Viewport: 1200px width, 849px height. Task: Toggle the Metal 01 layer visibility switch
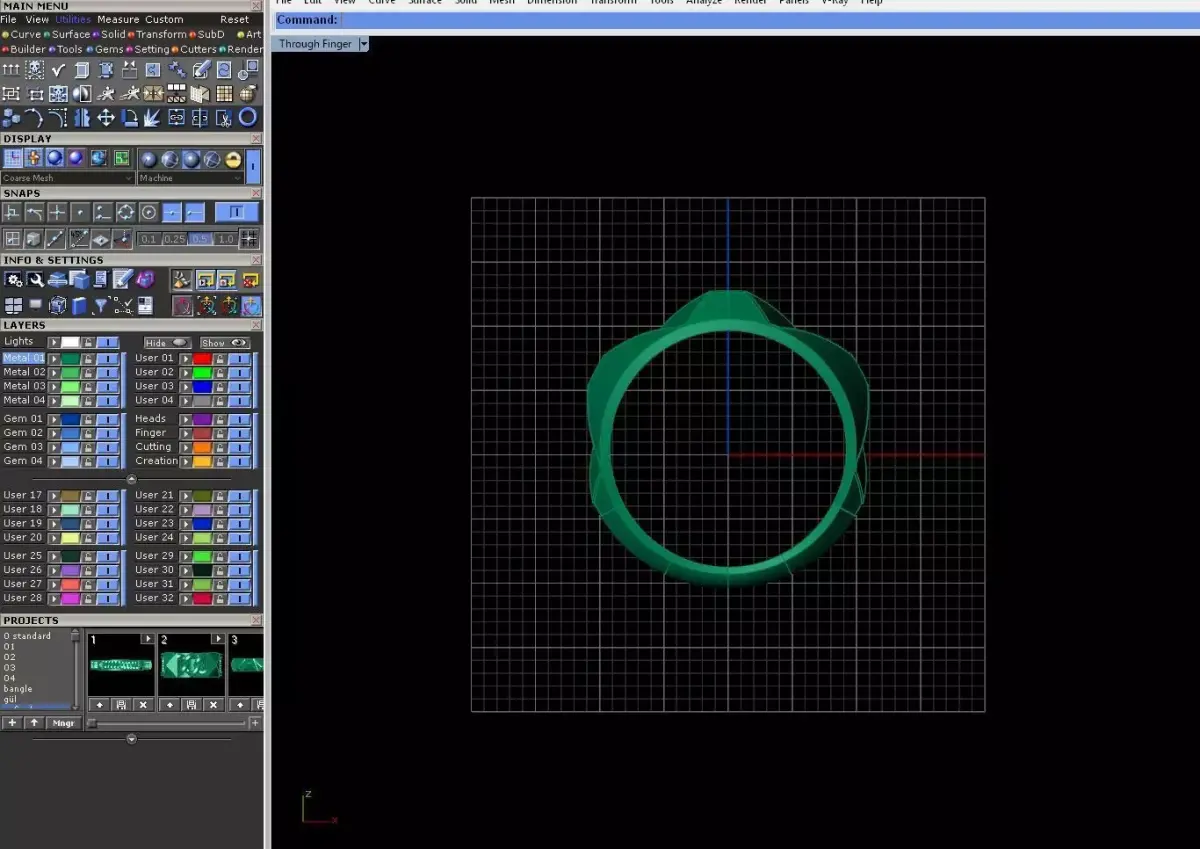pyautogui.click(x=107, y=358)
